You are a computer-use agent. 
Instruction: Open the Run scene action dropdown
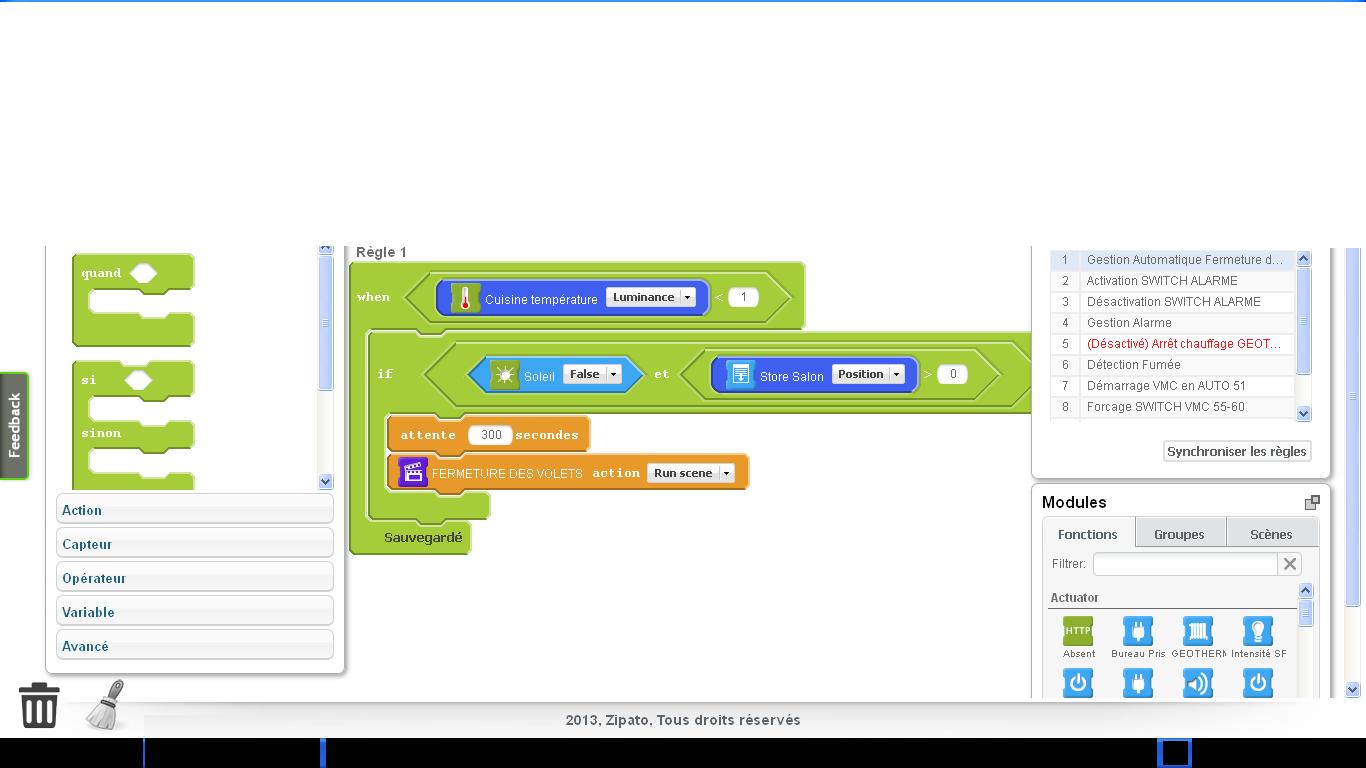tap(691, 473)
